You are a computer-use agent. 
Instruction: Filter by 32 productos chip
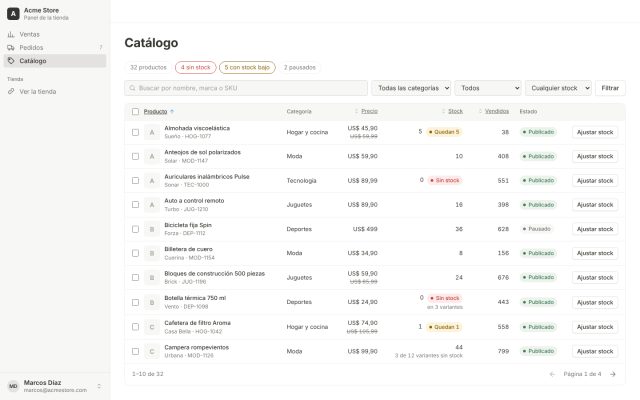tap(148, 67)
